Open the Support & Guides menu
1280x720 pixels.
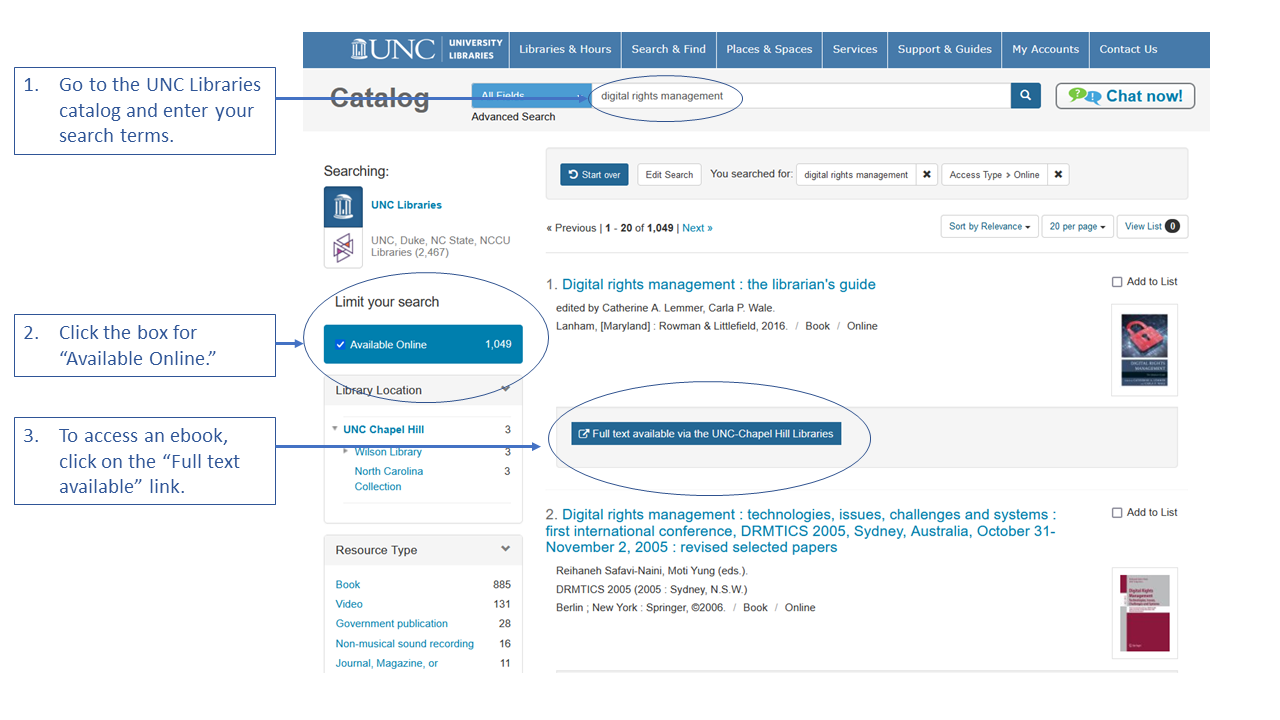point(945,49)
